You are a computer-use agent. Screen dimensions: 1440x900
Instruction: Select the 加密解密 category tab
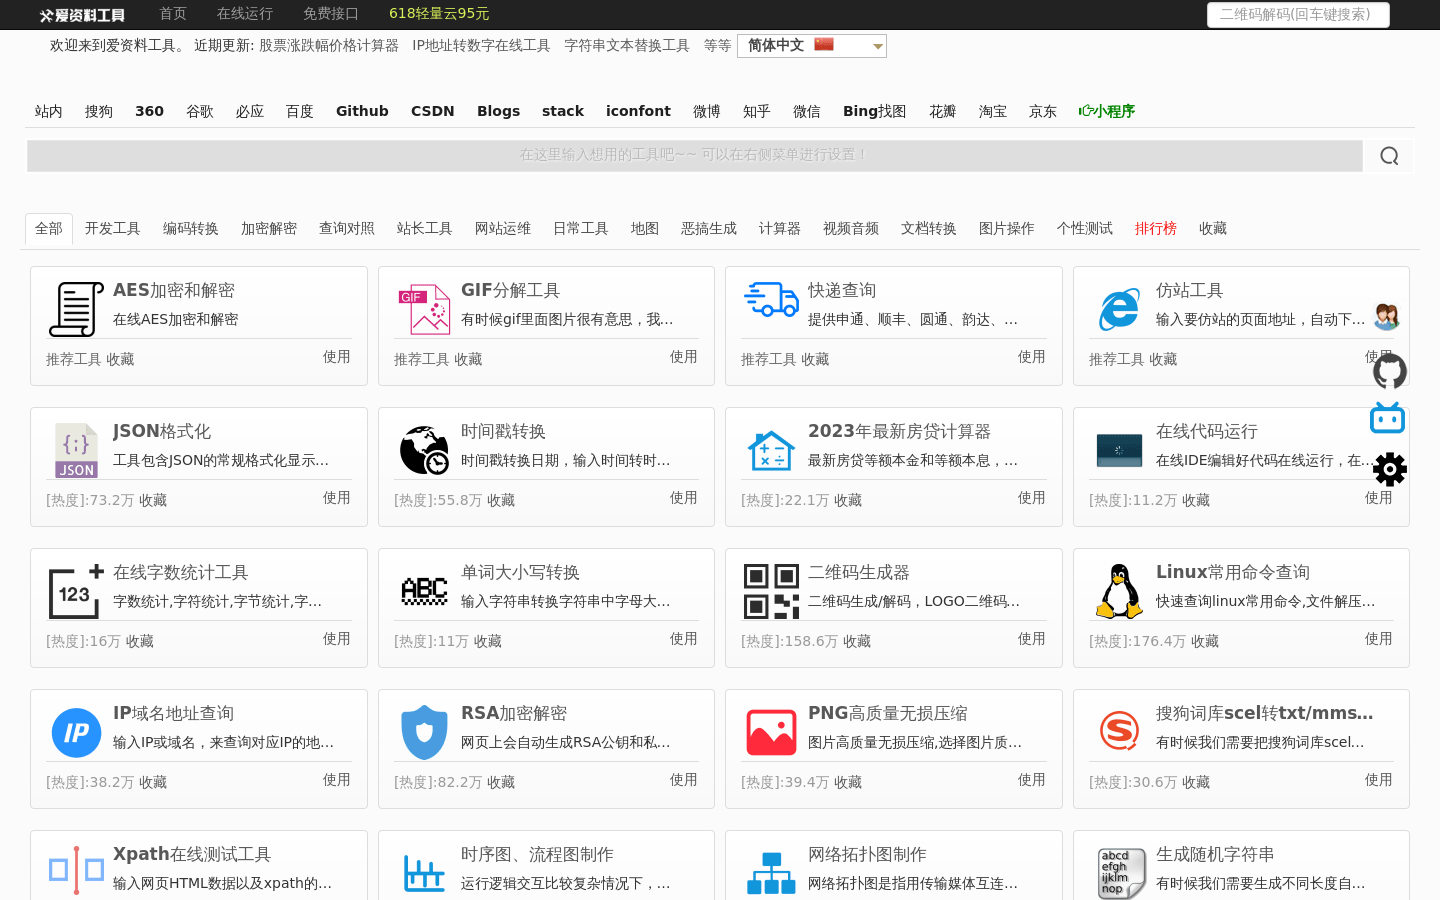pos(268,229)
